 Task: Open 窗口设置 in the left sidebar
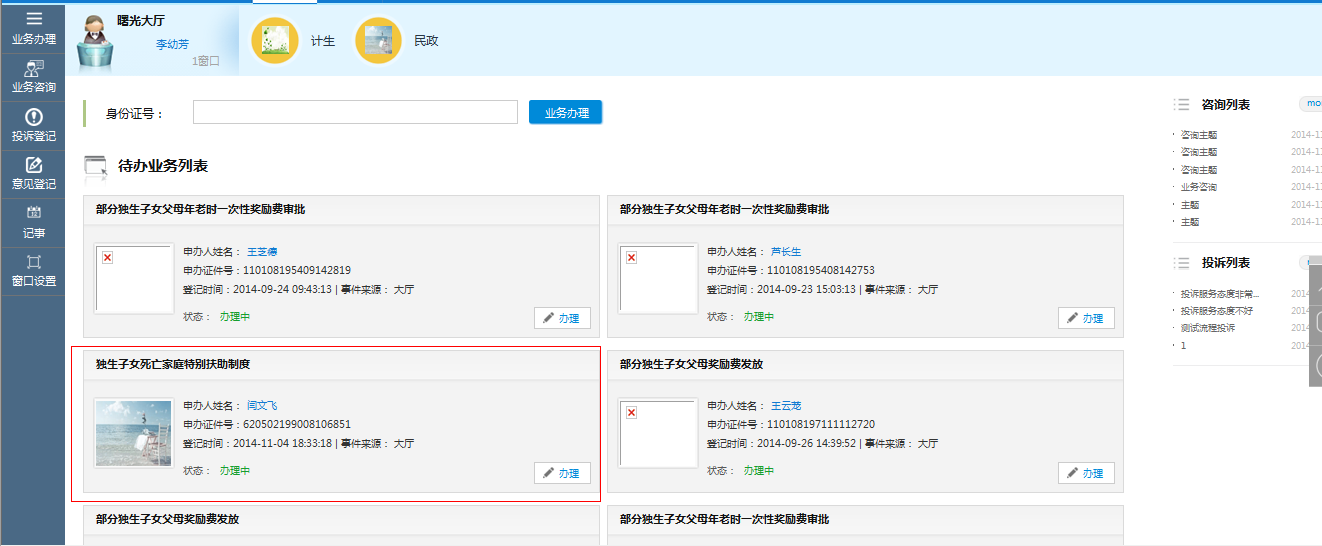pos(33,270)
